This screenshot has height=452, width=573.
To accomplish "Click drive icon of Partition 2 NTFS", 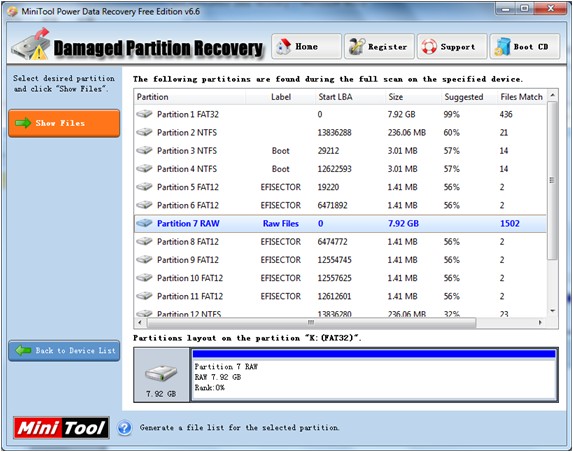I will click(x=144, y=132).
